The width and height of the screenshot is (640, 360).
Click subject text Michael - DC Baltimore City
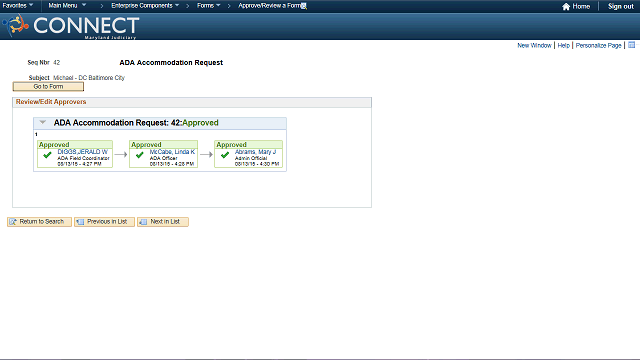[x=89, y=78]
